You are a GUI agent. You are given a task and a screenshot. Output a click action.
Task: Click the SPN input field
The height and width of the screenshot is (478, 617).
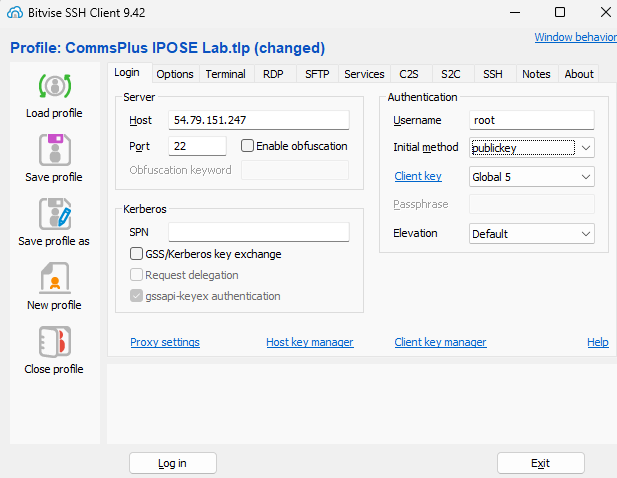tap(259, 232)
